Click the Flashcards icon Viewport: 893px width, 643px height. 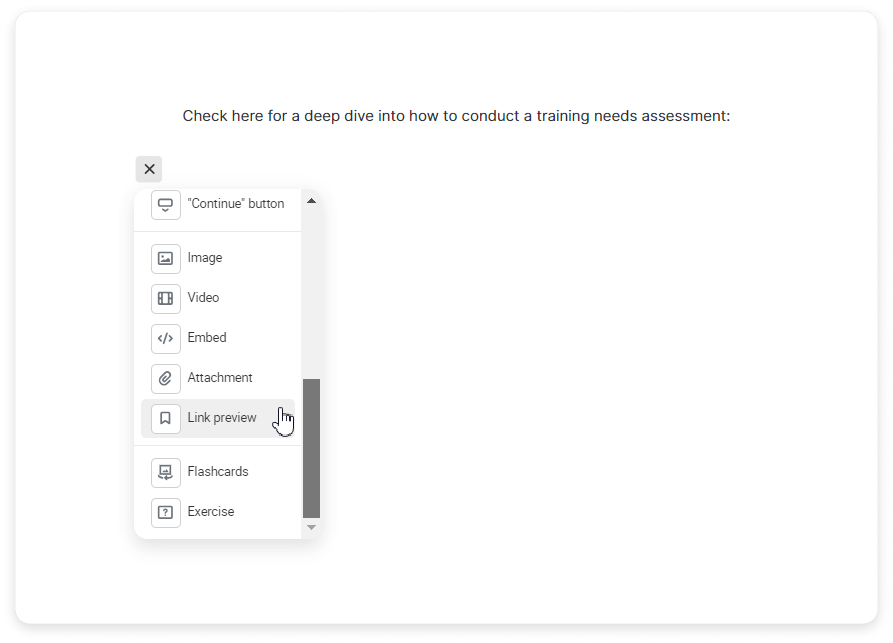pos(166,472)
